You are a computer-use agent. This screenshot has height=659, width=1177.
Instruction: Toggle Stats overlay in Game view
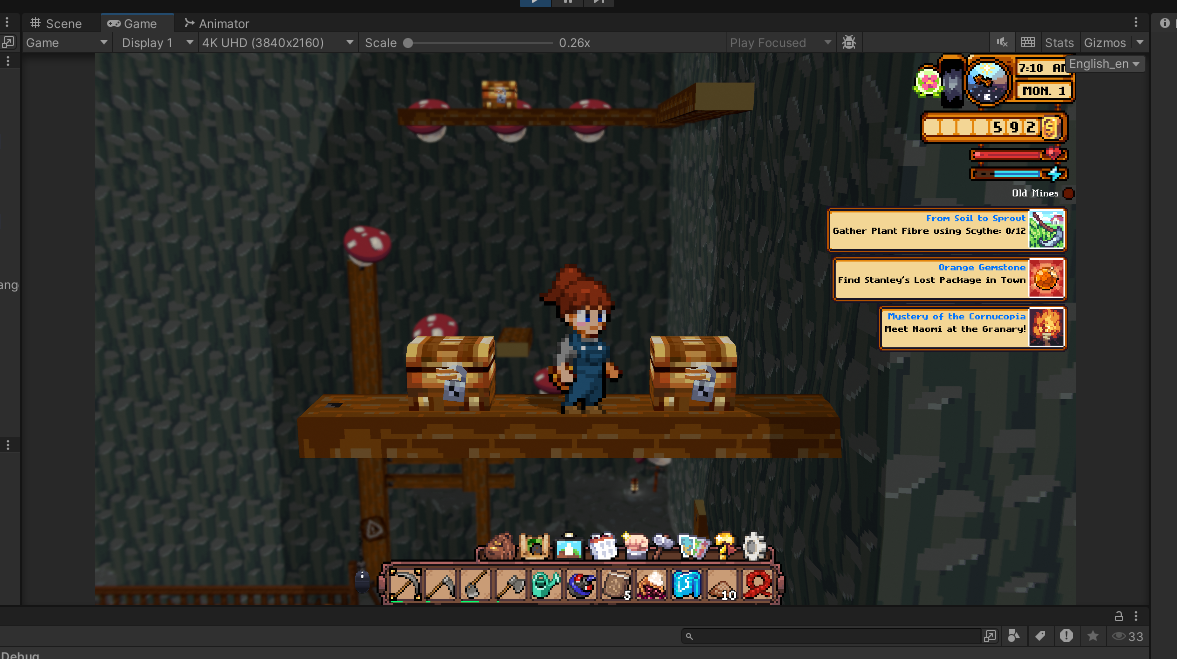coord(1059,43)
